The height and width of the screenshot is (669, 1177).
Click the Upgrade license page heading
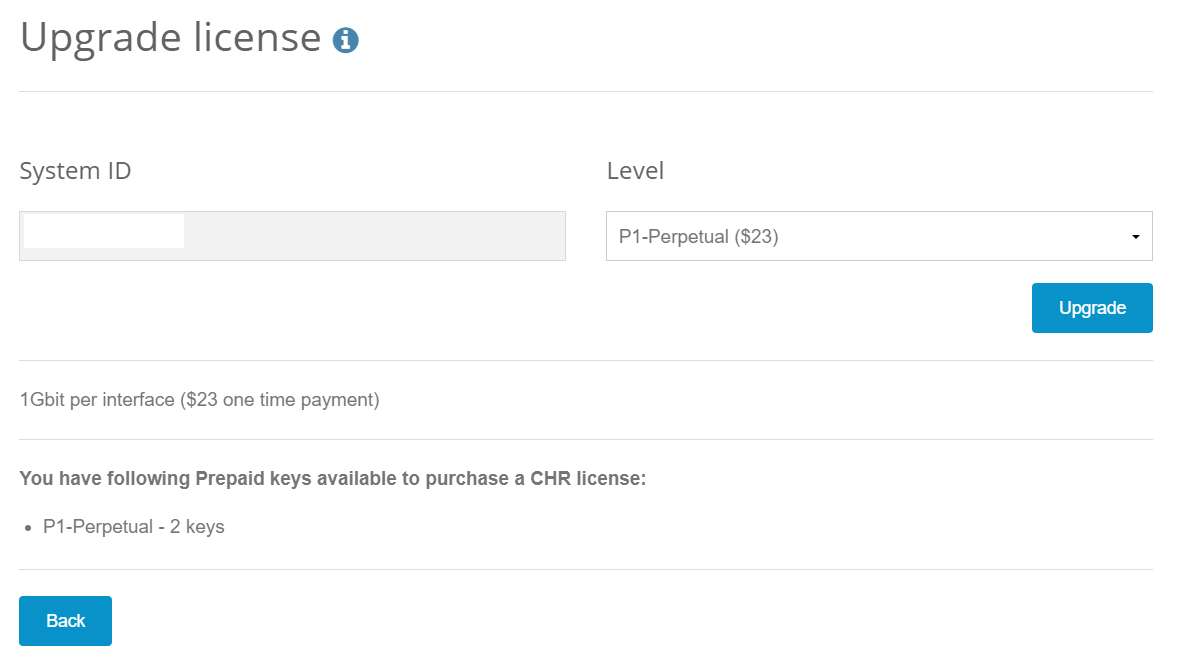click(x=170, y=38)
